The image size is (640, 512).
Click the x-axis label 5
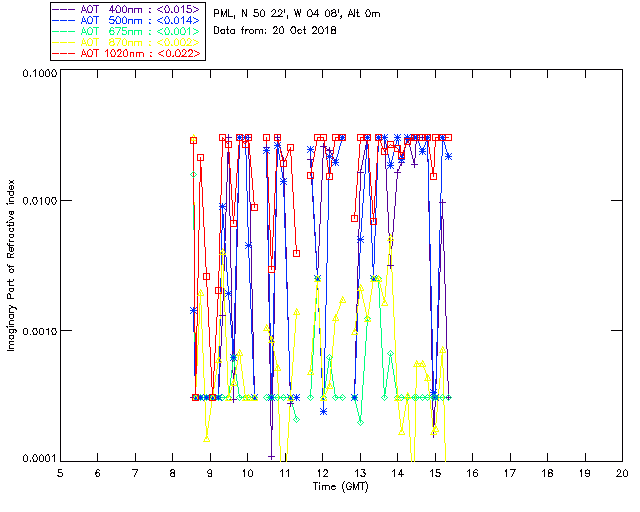click(x=60, y=473)
